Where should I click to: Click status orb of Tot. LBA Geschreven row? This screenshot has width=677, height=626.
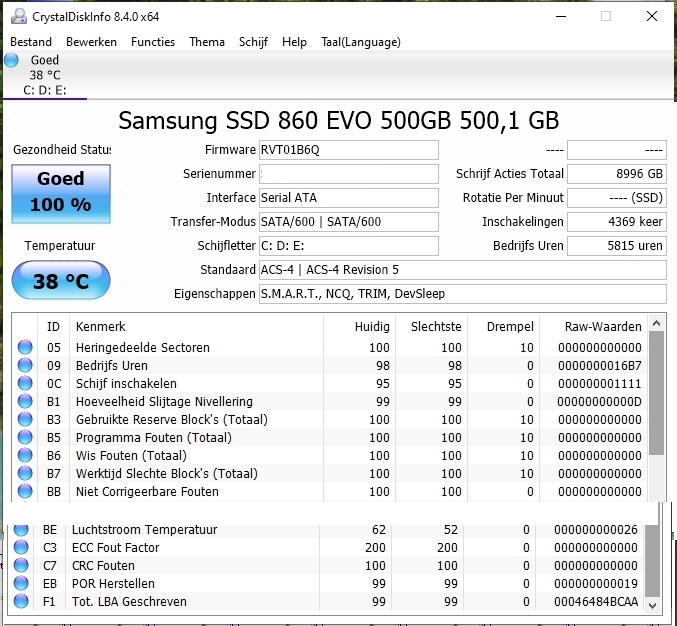coord(21,601)
